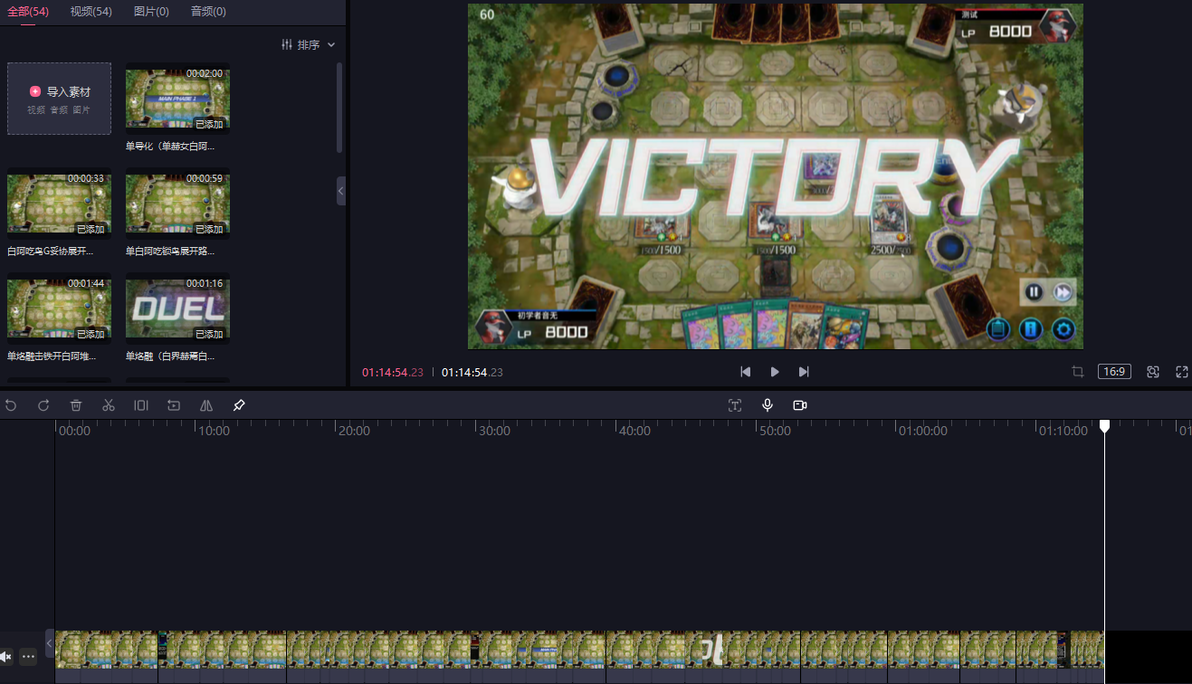The image size is (1192, 684).
Task: Select the 00:00:33 media clip thumbnail
Action: [x=59, y=204]
